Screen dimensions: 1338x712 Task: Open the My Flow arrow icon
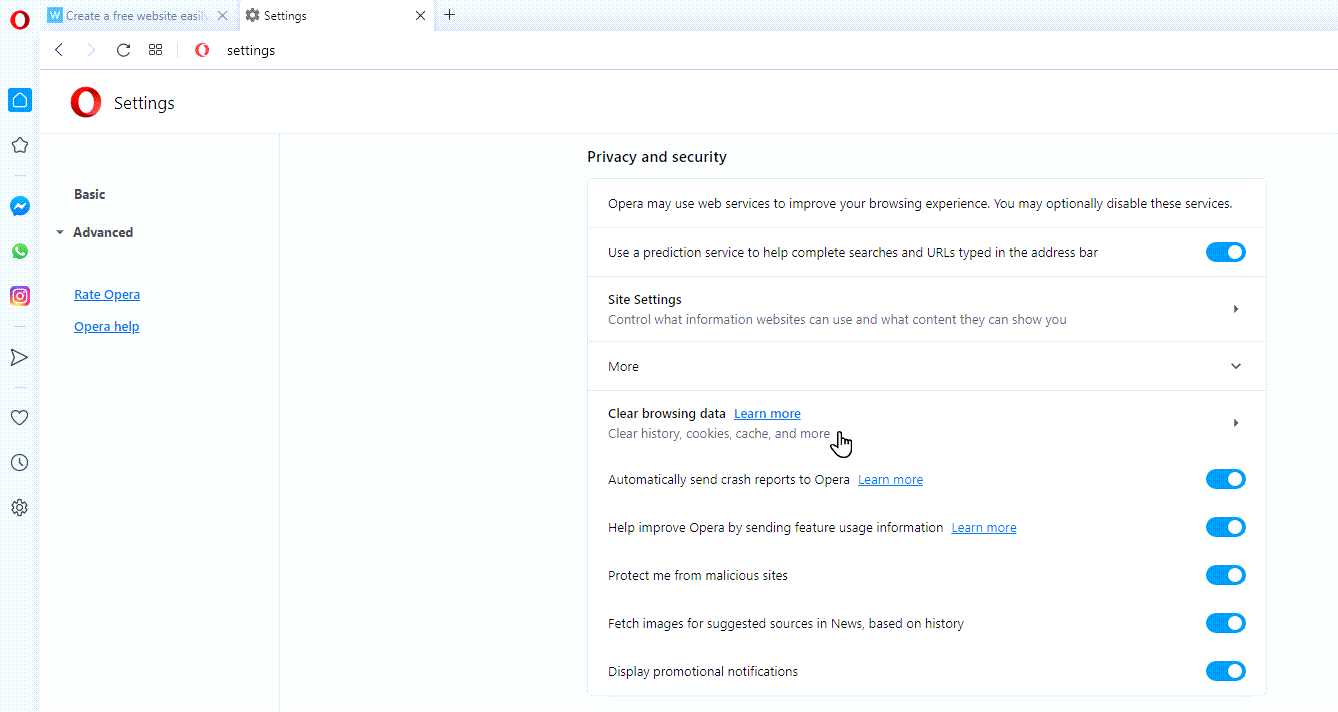[x=20, y=357]
